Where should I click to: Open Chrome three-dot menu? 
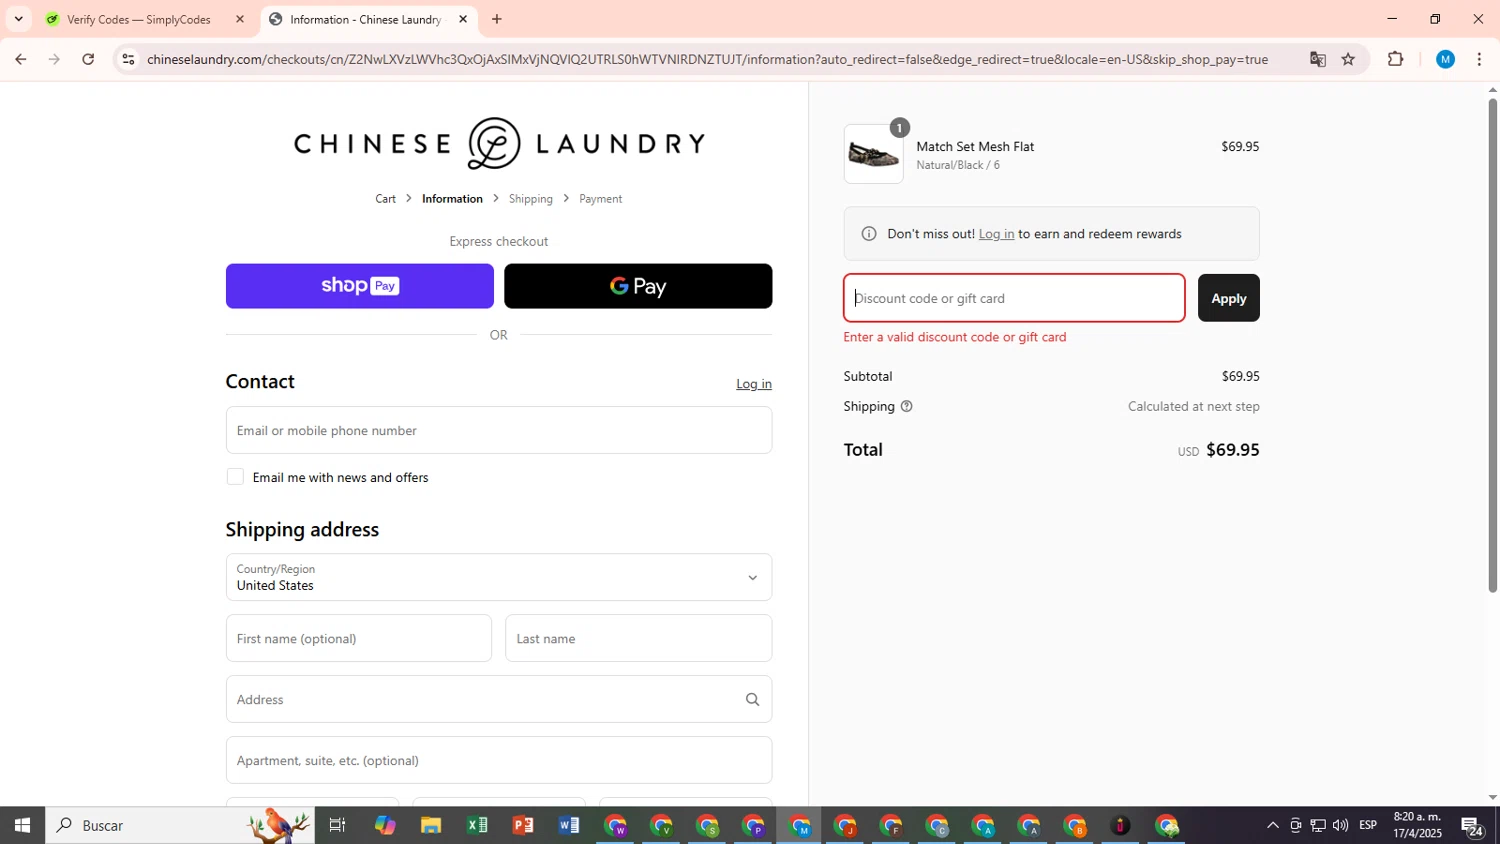pyautogui.click(x=1479, y=59)
